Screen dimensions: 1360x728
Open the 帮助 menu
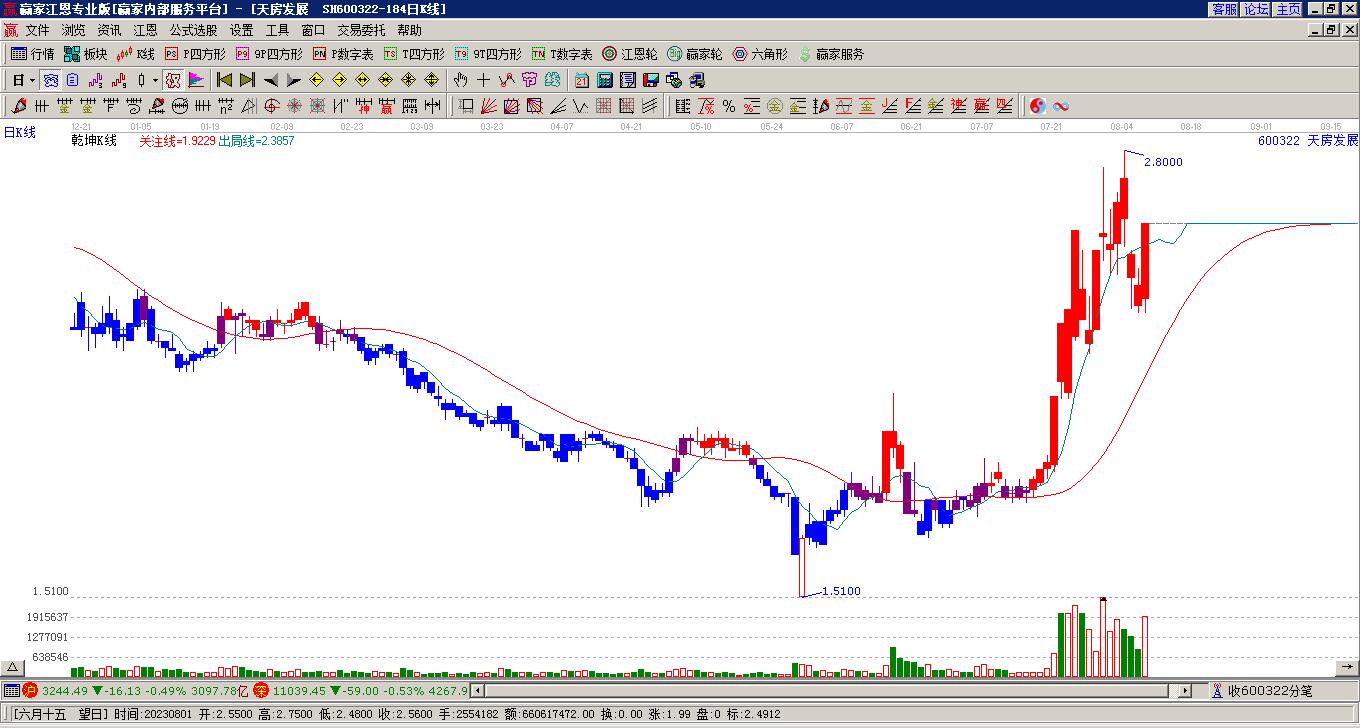tap(410, 30)
